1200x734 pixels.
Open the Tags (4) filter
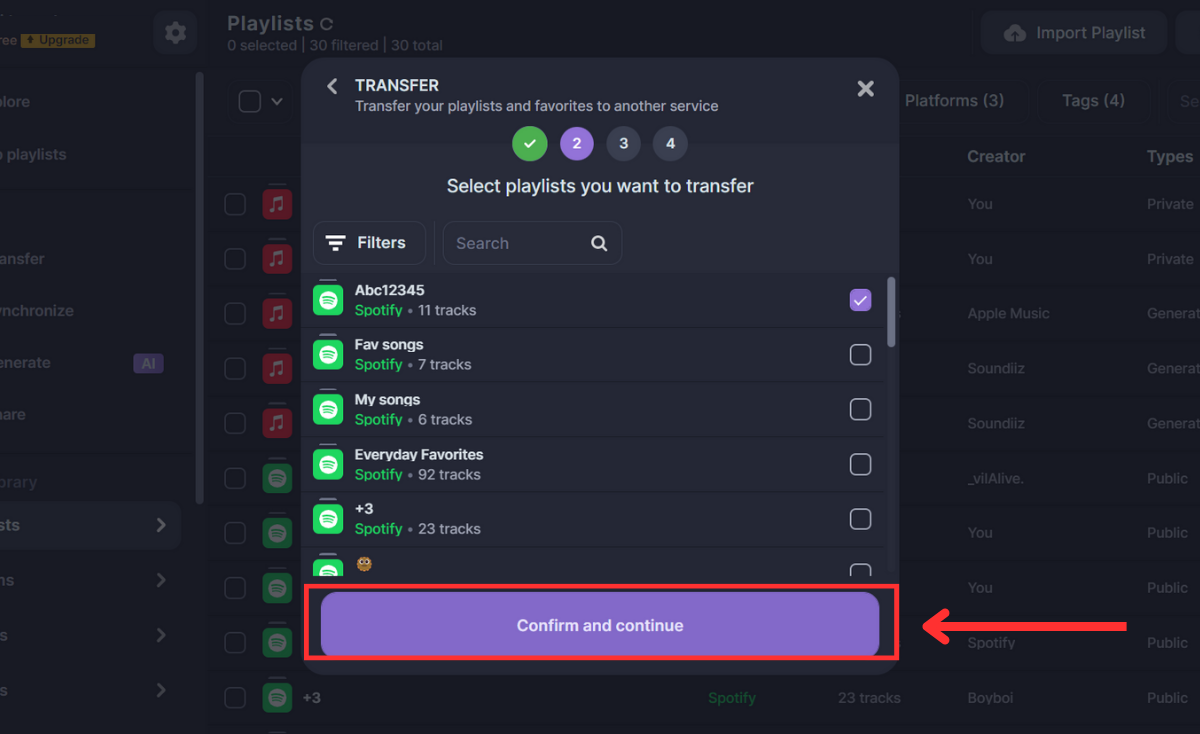pos(1092,100)
